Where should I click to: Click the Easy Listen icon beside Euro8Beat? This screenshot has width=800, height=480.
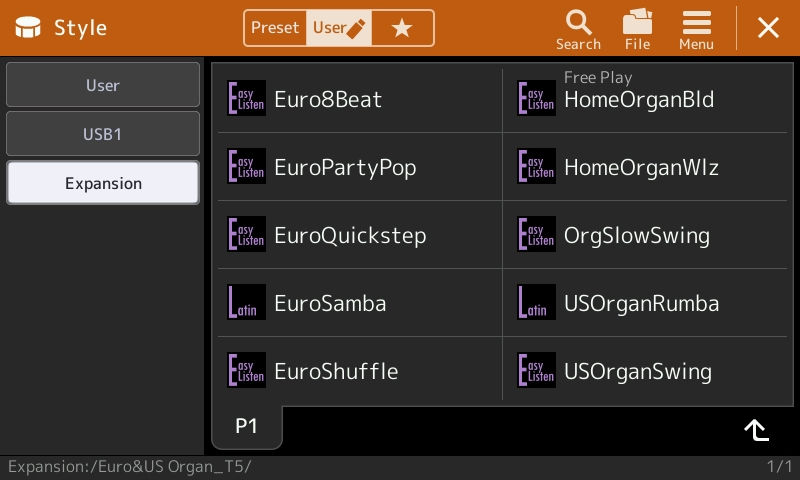tap(246, 98)
